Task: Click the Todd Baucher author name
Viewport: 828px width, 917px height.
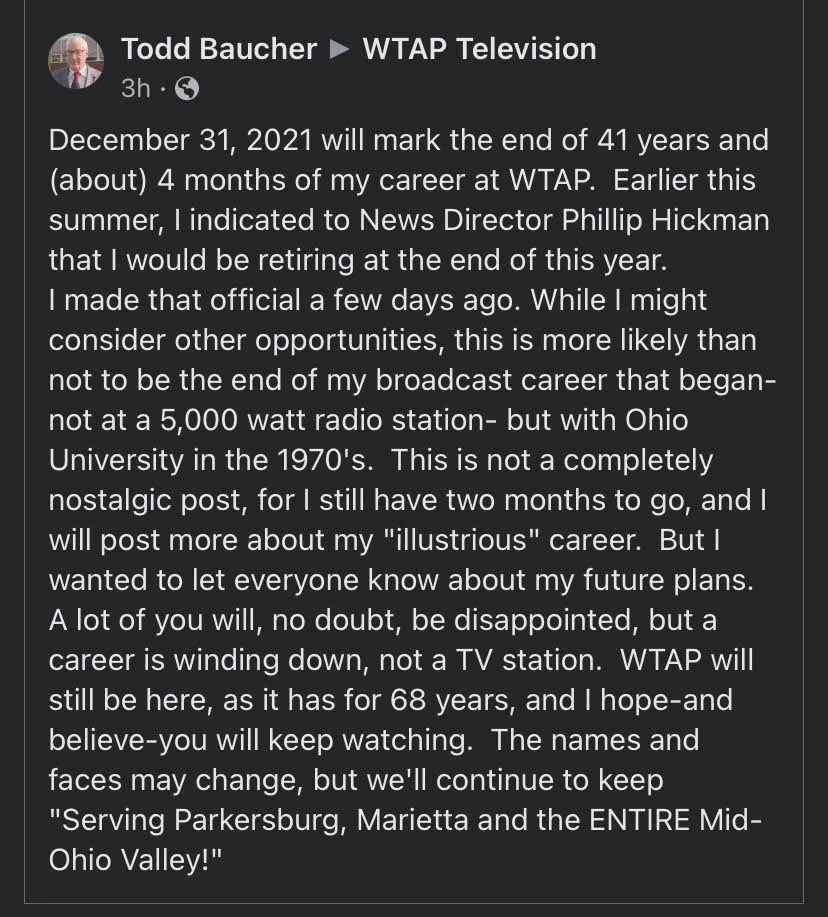Action: [x=219, y=49]
